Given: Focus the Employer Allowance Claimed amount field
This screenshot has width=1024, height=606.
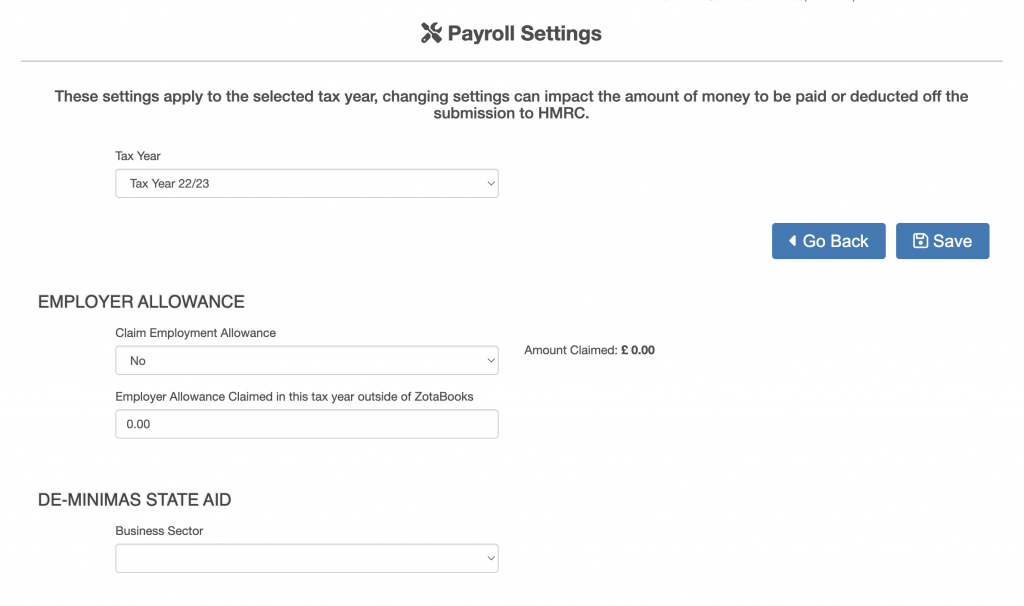Looking at the screenshot, I should (306, 424).
